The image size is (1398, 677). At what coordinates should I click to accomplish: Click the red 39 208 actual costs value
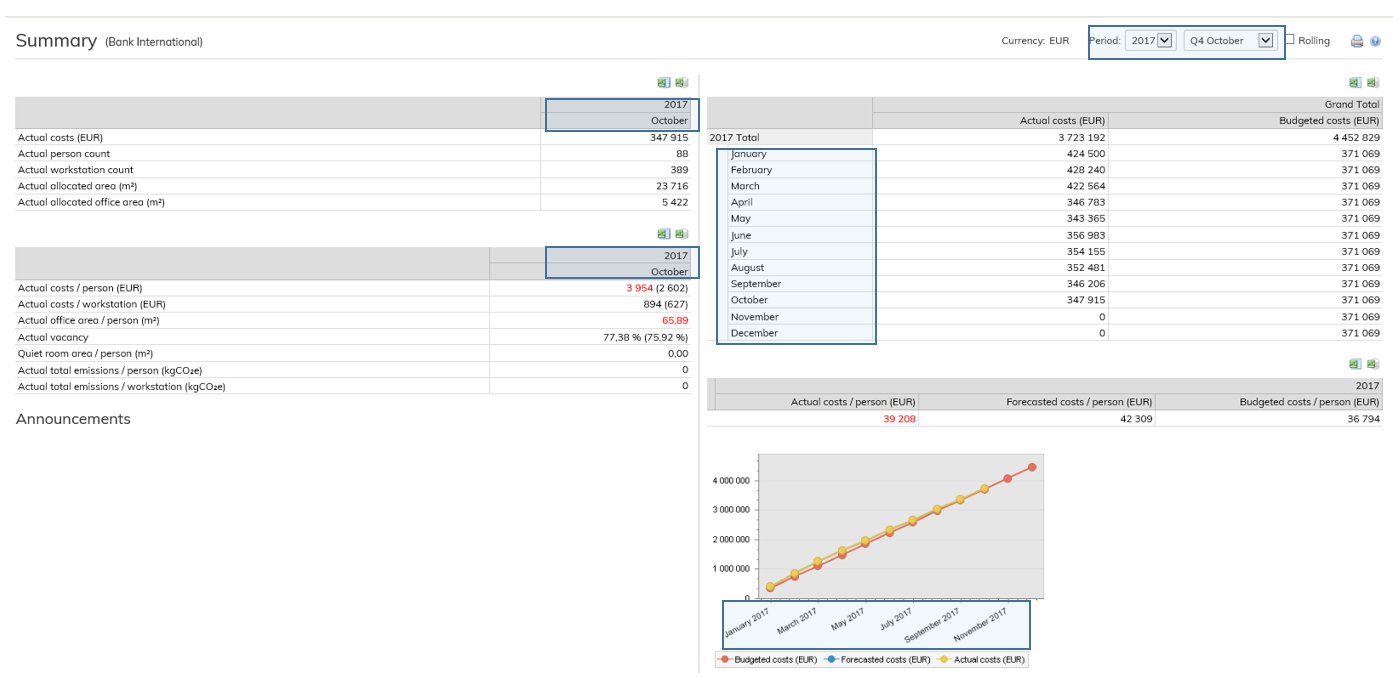click(898, 419)
